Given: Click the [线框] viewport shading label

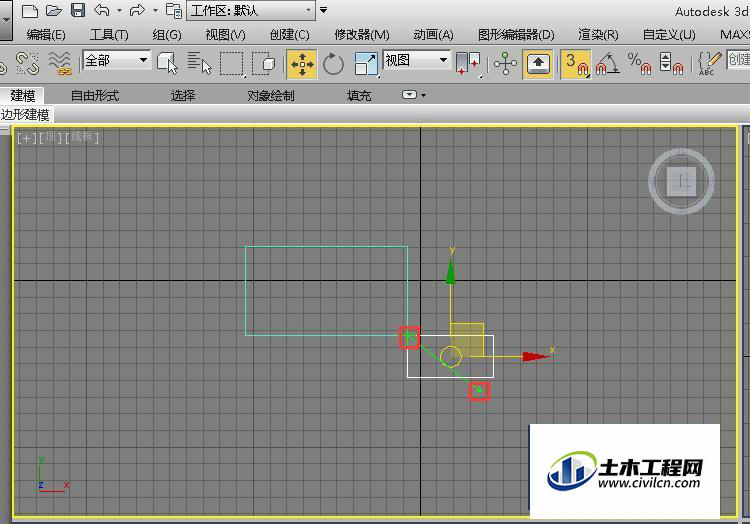Looking at the screenshot, I should pyautogui.click(x=82, y=138).
